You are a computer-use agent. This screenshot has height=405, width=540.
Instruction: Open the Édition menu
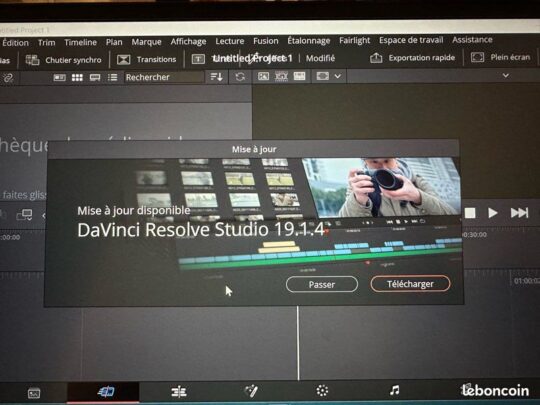(x=15, y=43)
